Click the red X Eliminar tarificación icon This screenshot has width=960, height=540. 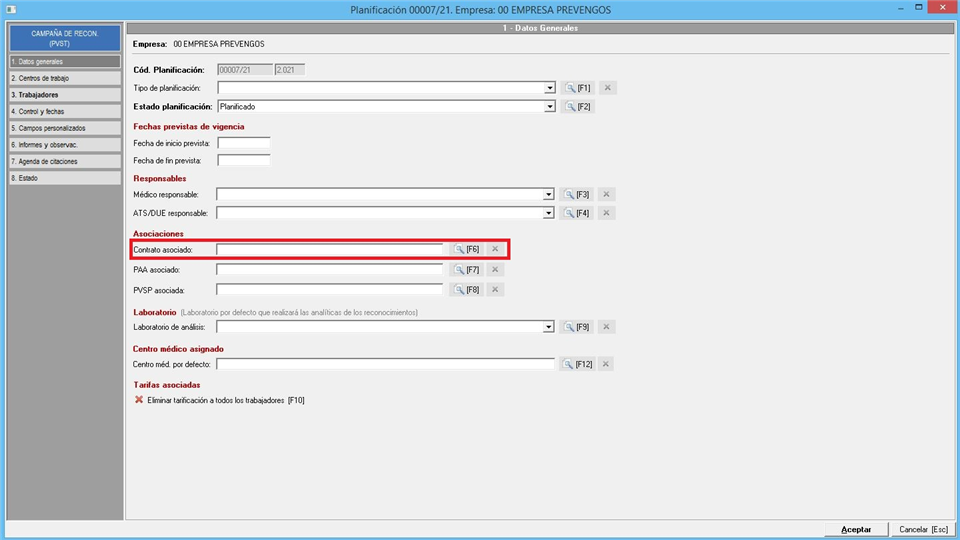[x=139, y=400]
